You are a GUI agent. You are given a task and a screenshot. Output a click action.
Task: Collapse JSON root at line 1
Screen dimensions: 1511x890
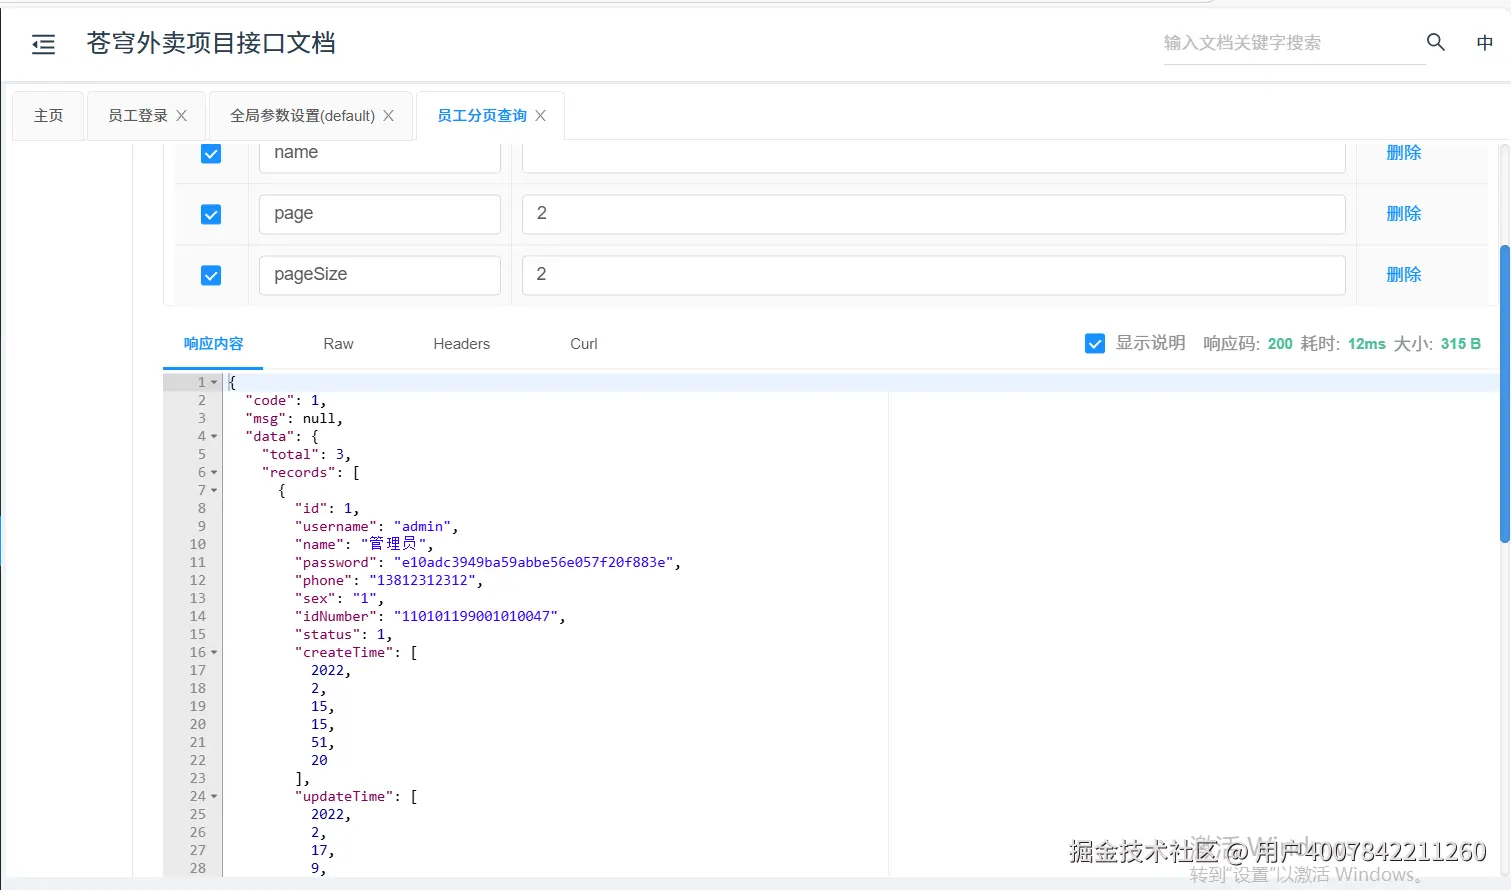(x=214, y=382)
